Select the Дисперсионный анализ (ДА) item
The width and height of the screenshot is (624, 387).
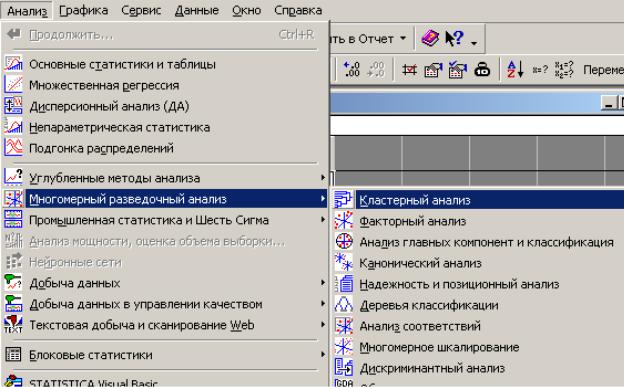[x=164, y=106]
